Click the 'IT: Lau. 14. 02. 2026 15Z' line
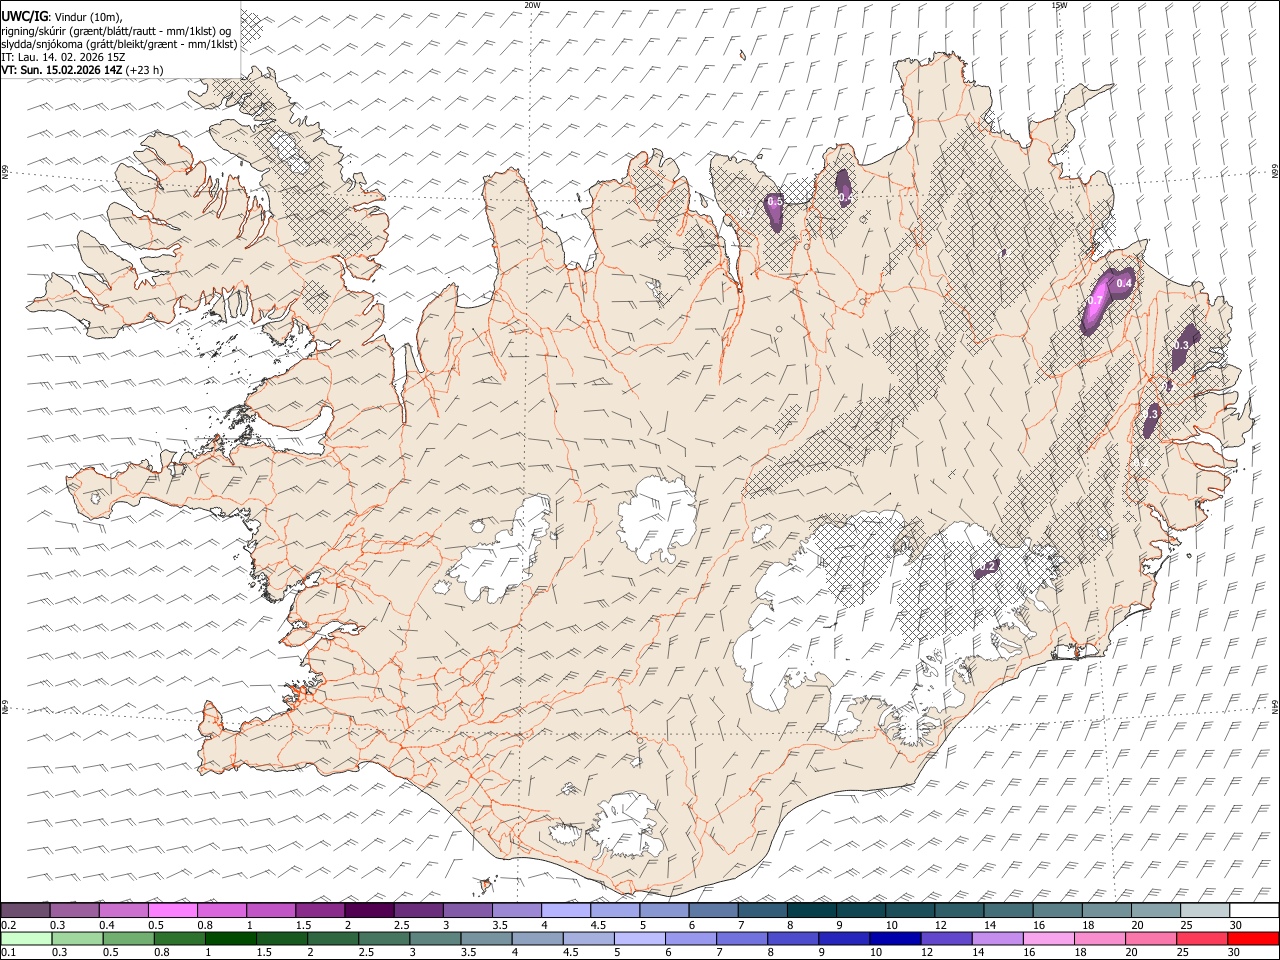This screenshot has height=960, width=1280. coord(63,57)
